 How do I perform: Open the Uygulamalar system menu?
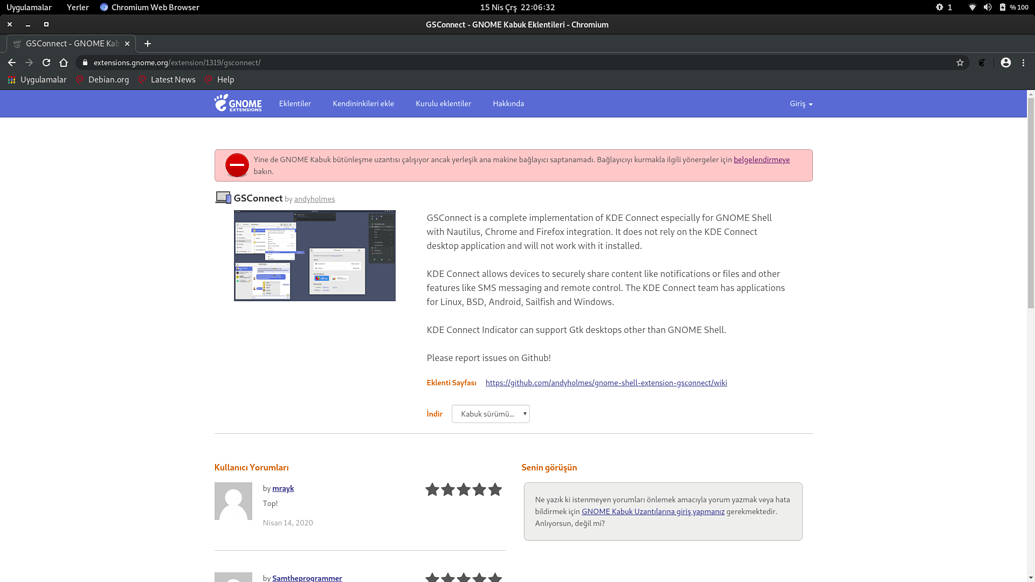(x=29, y=7)
